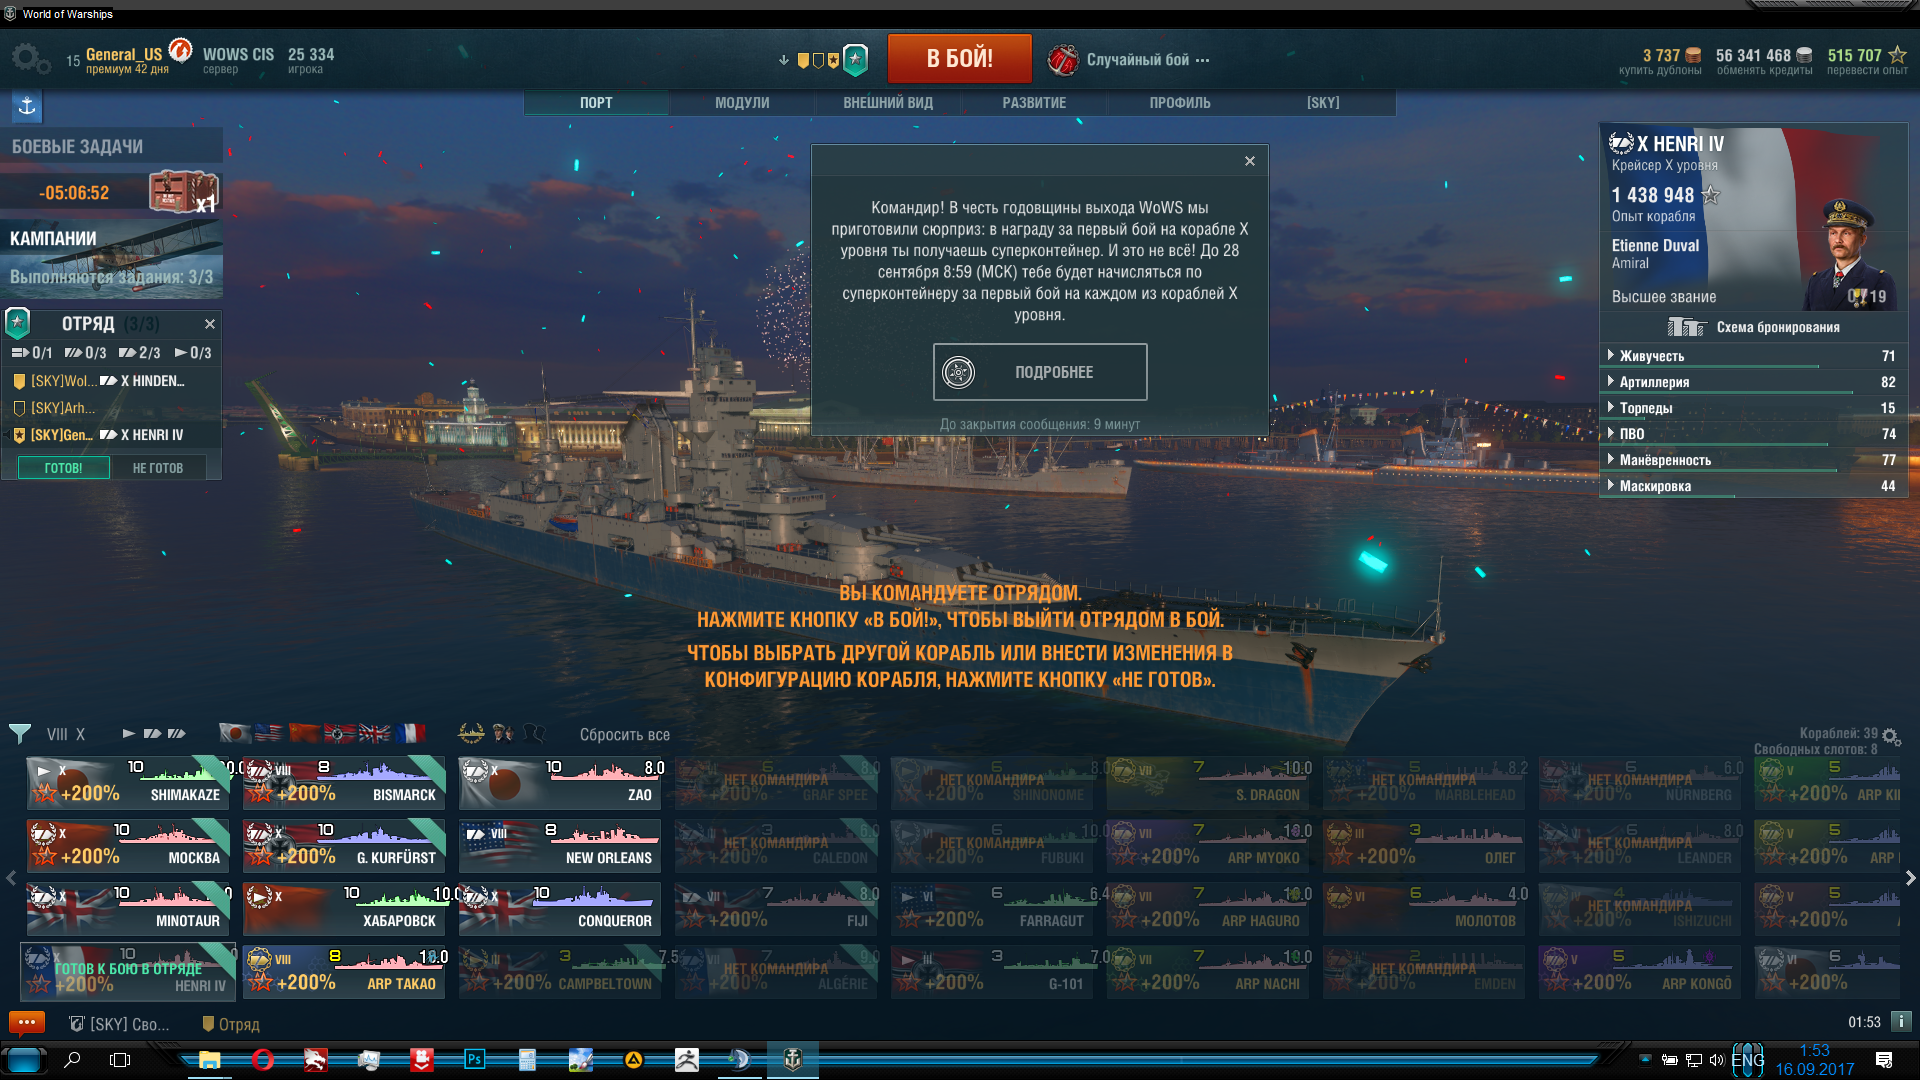This screenshot has width=1920, height=1080.
Task: Toggle the premium ships laurel filter
Action: (471, 733)
